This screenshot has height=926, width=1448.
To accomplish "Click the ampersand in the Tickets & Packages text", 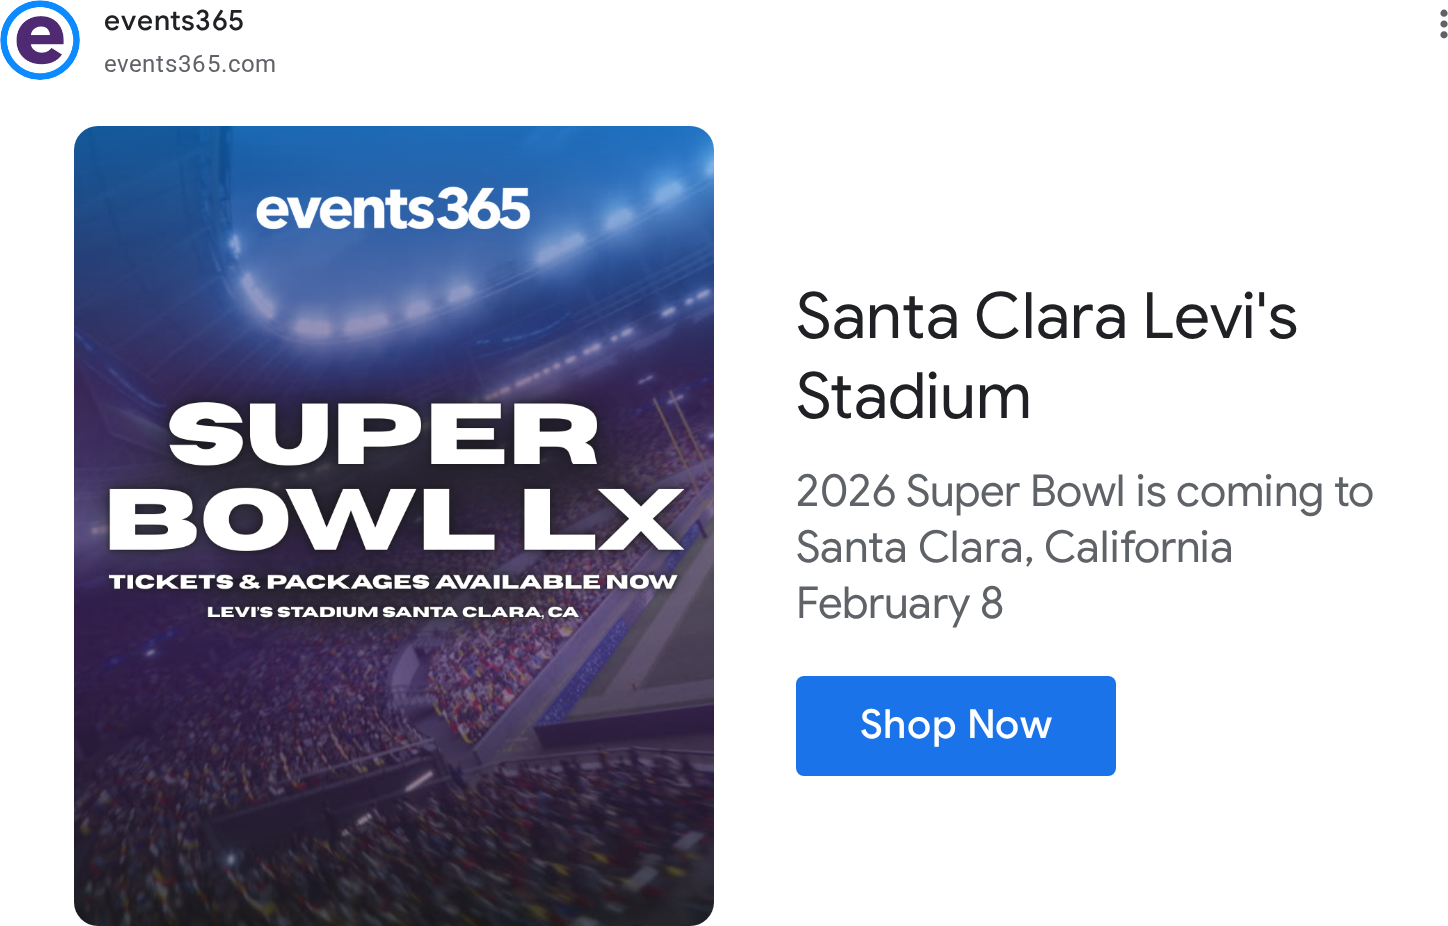I will 250,581.
